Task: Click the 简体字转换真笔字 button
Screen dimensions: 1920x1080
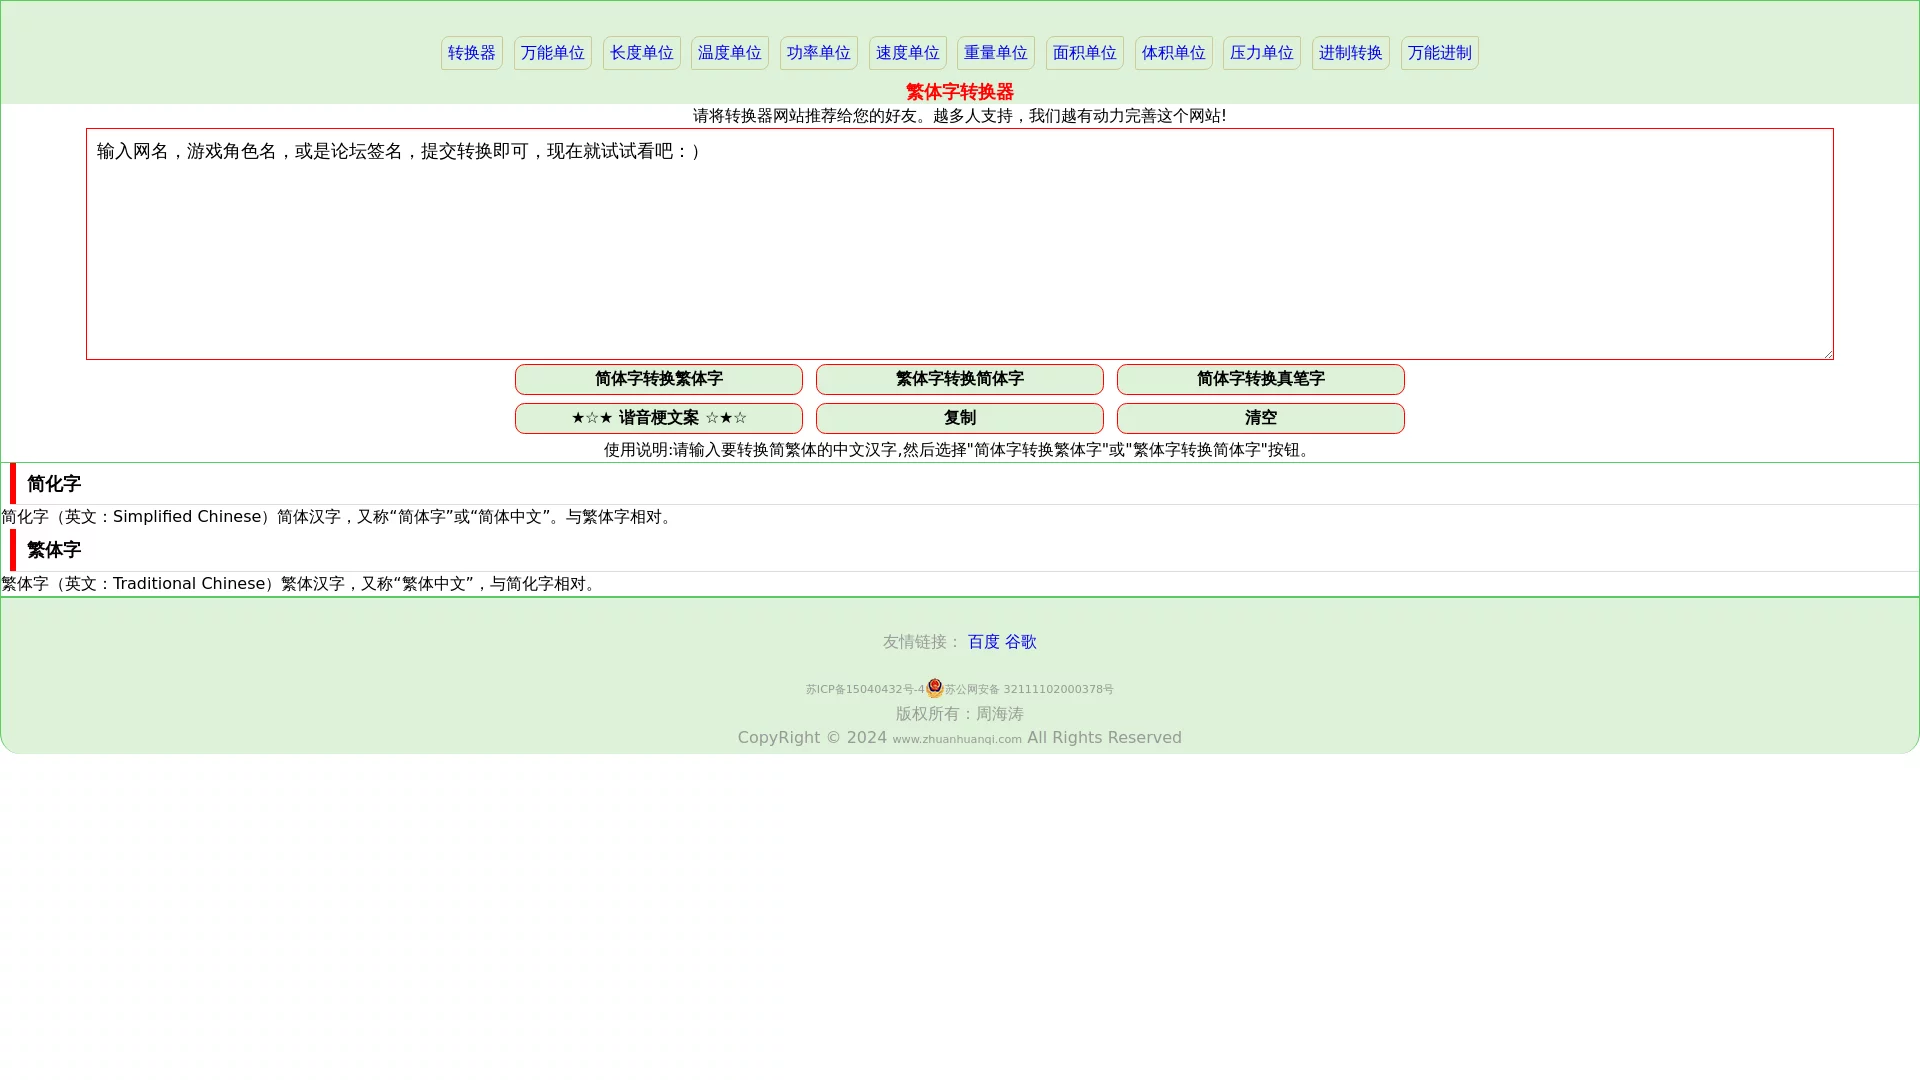Action: pyautogui.click(x=1260, y=379)
